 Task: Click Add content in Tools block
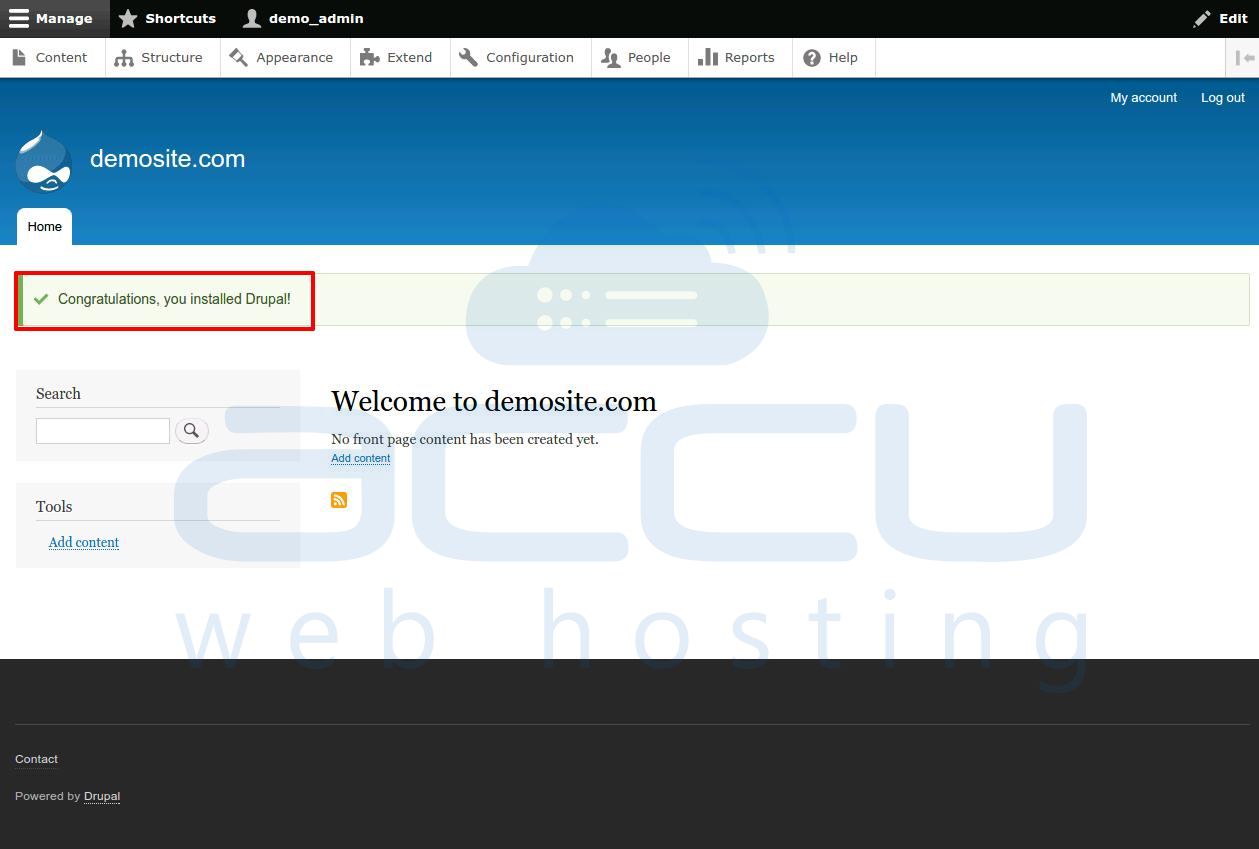pyautogui.click(x=84, y=542)
